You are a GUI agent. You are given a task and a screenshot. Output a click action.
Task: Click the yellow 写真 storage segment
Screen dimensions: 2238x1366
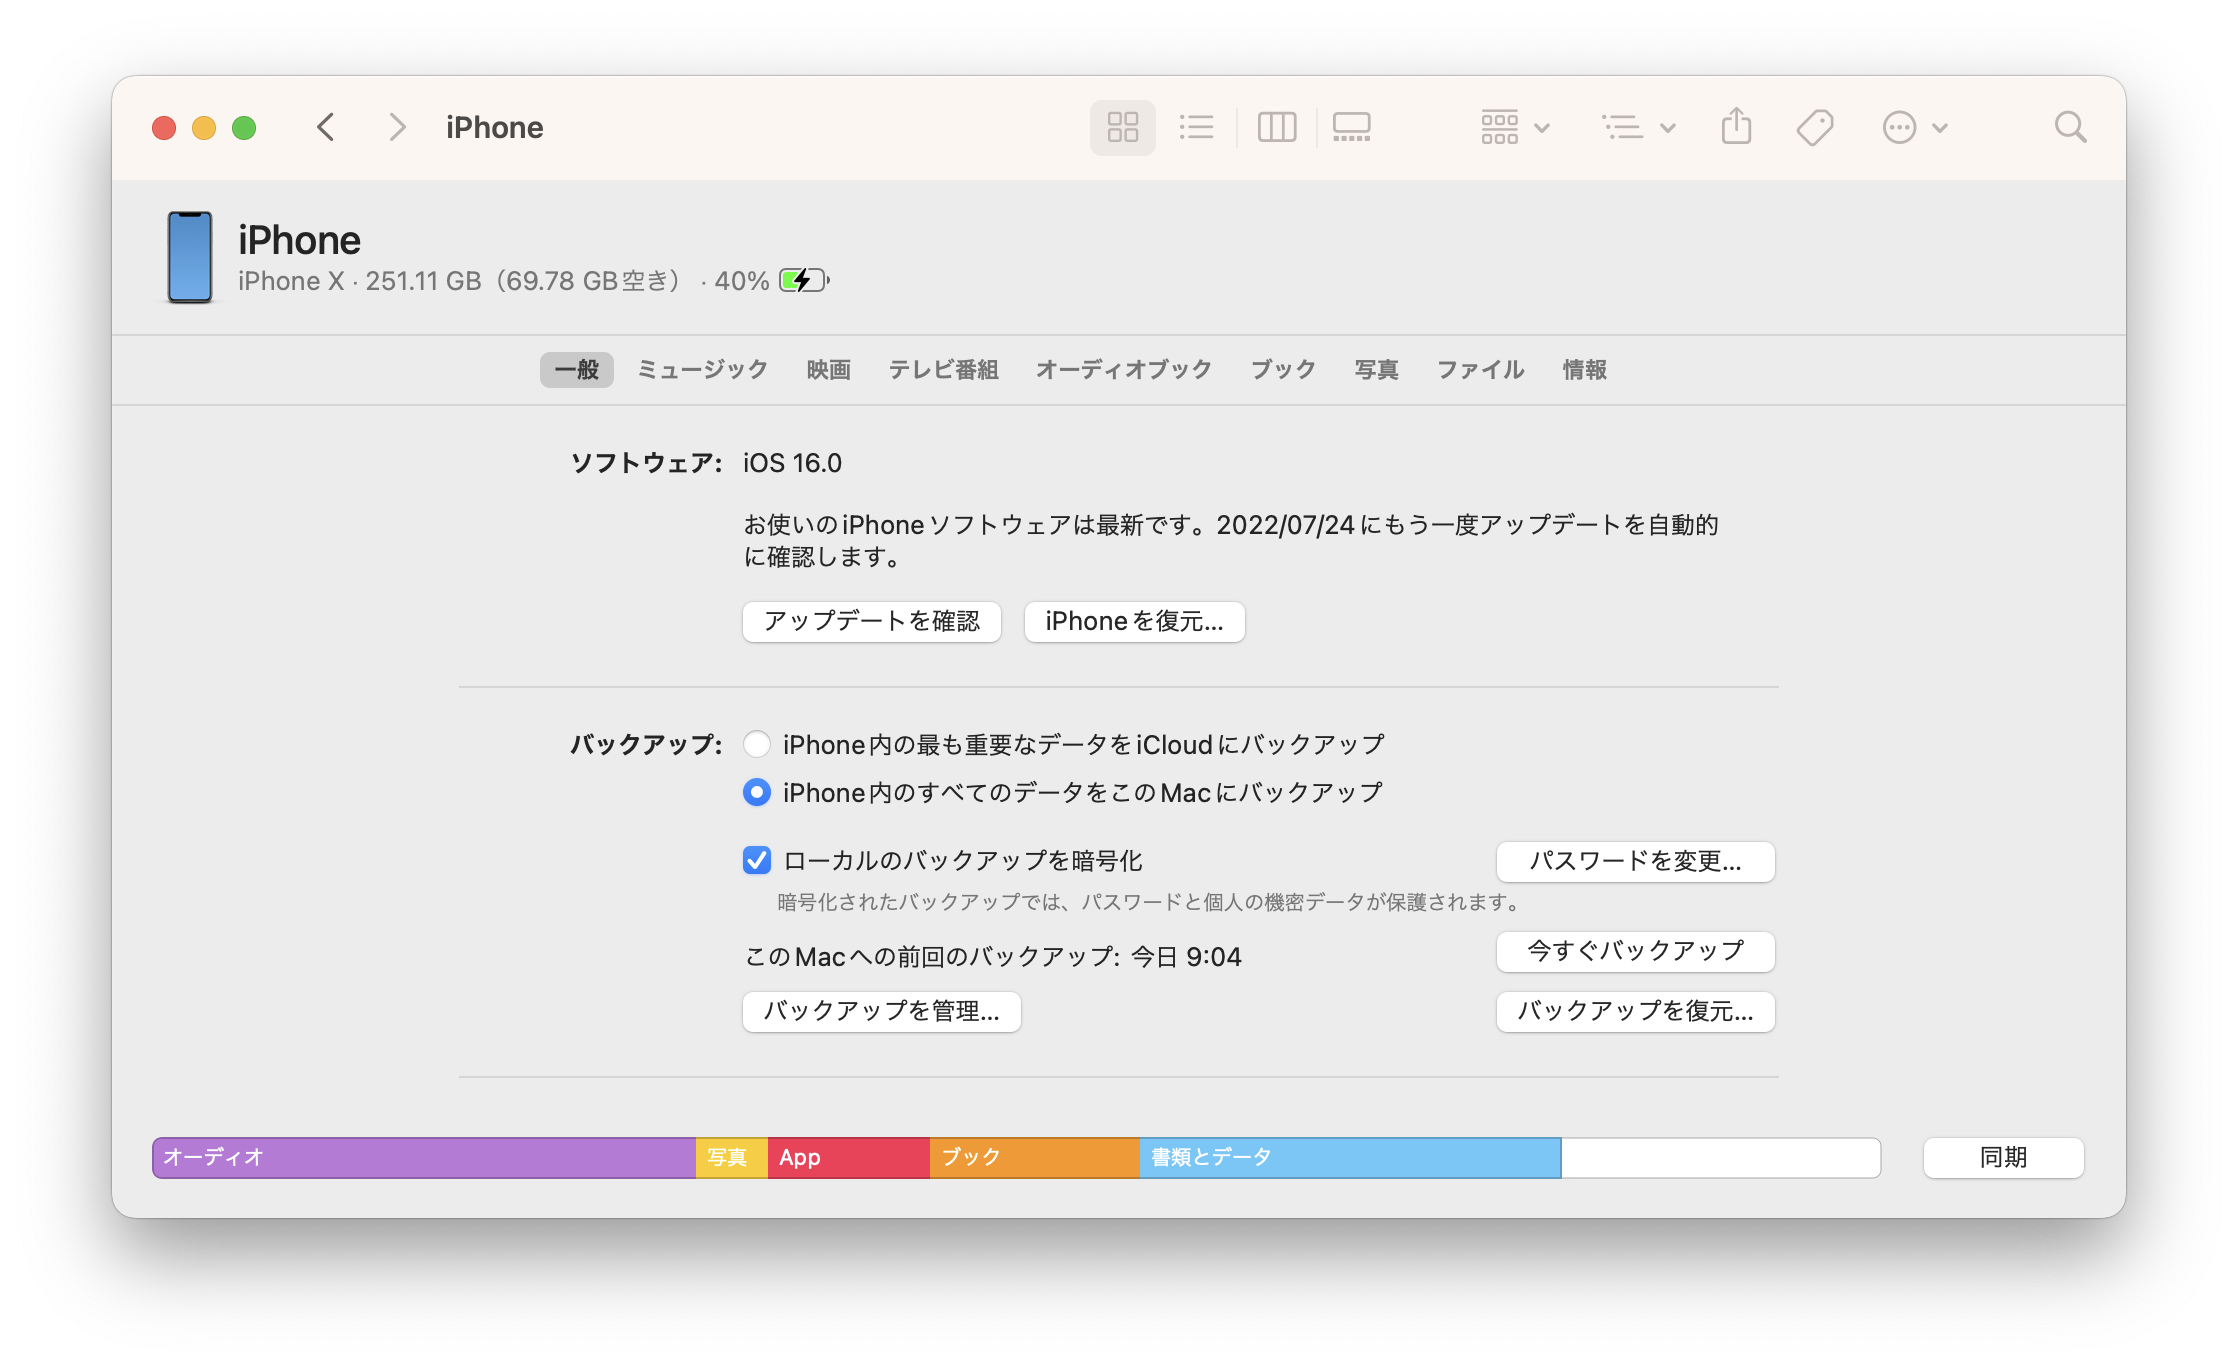tap(732, 1157)
